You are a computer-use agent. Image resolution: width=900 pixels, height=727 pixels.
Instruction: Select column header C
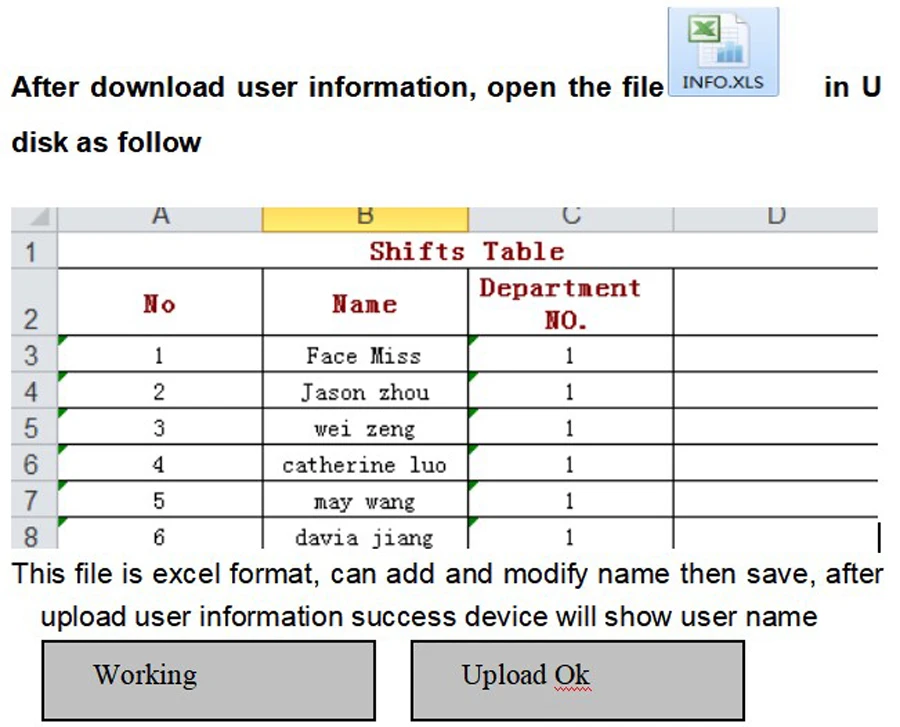click(x=570, y=214)
